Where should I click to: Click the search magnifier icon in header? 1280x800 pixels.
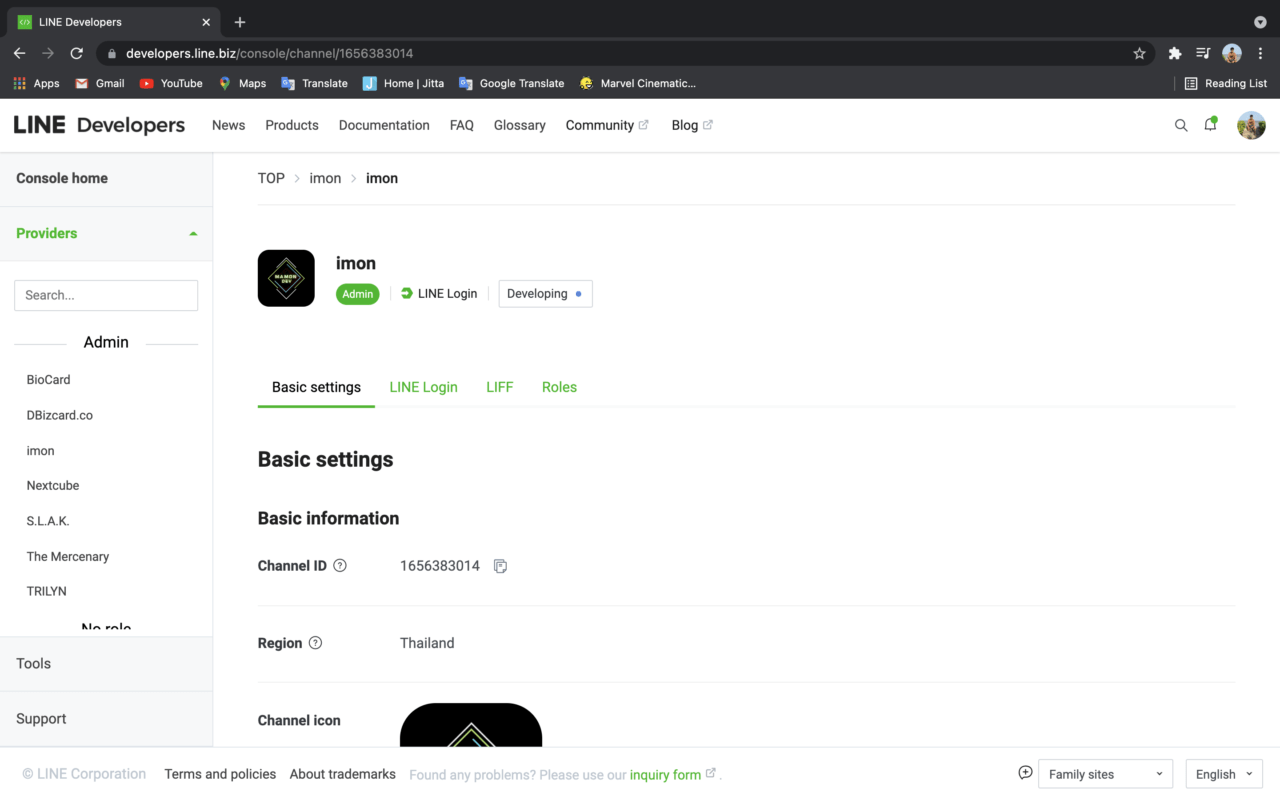(1181, 125)
